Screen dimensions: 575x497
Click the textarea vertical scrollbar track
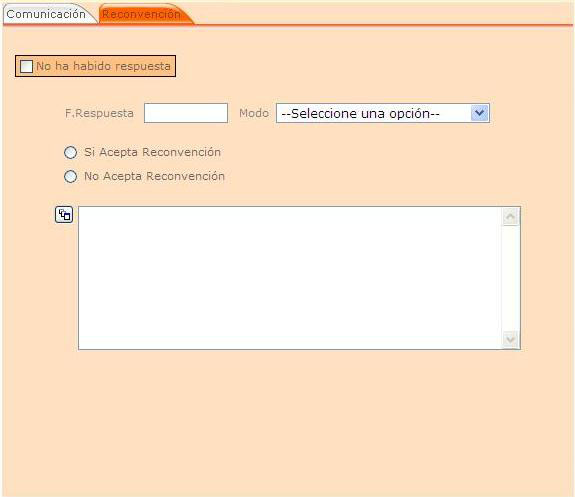[x=510, y=278]
